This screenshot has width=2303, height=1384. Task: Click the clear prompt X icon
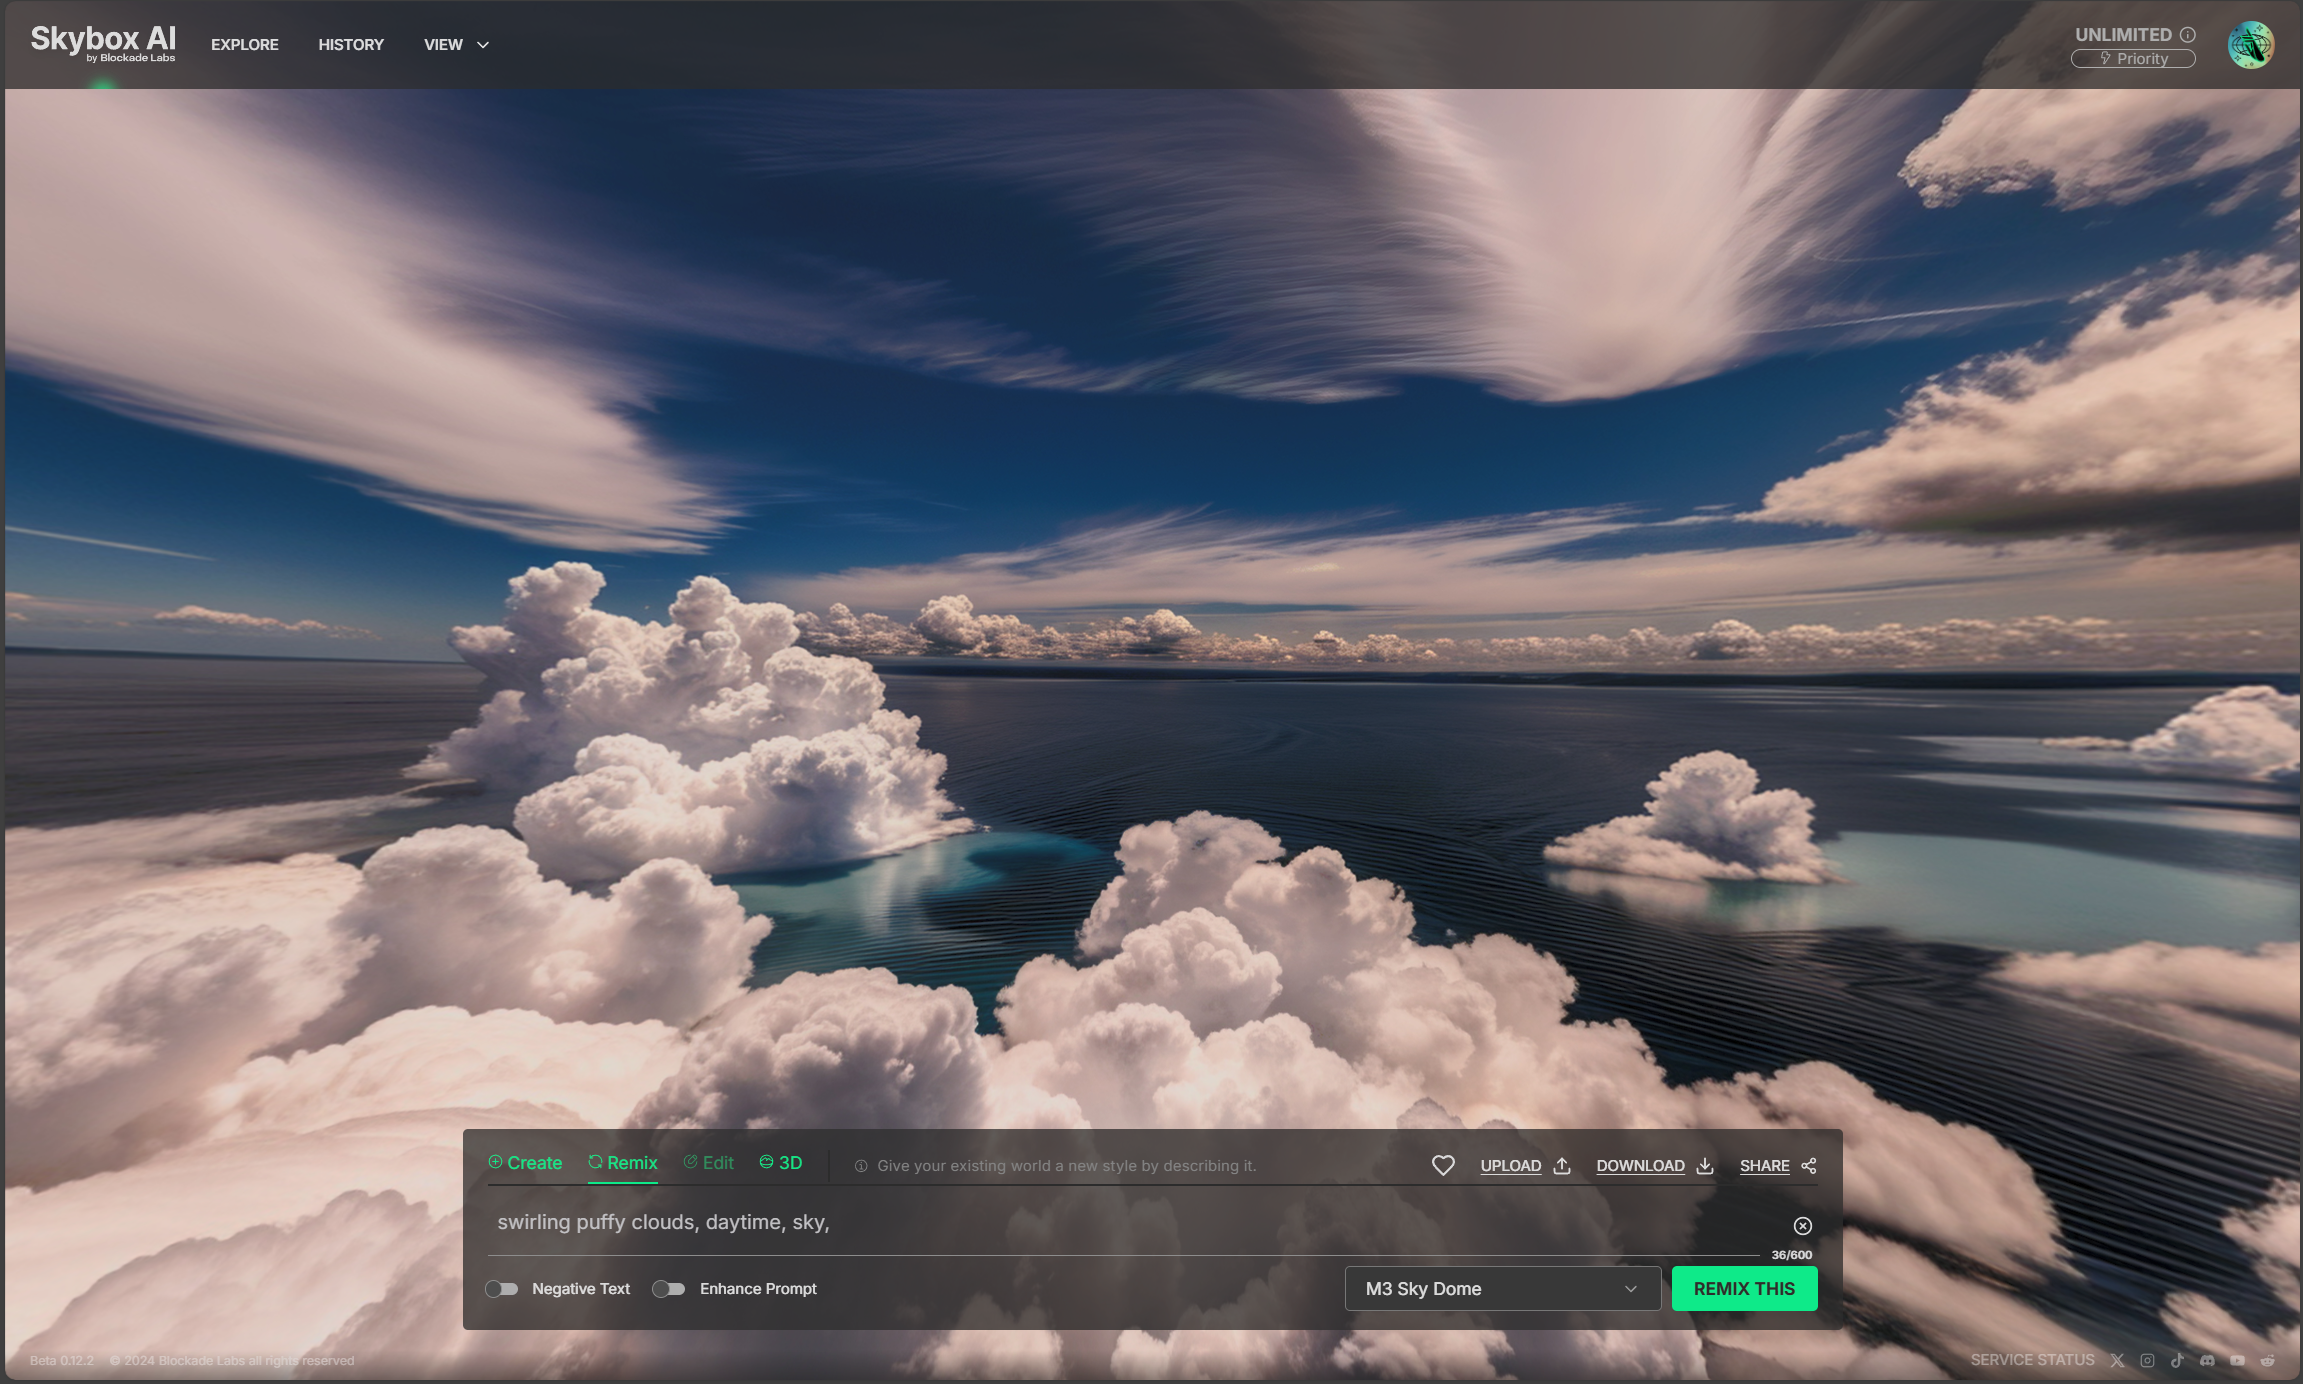pos(1802,1226)
